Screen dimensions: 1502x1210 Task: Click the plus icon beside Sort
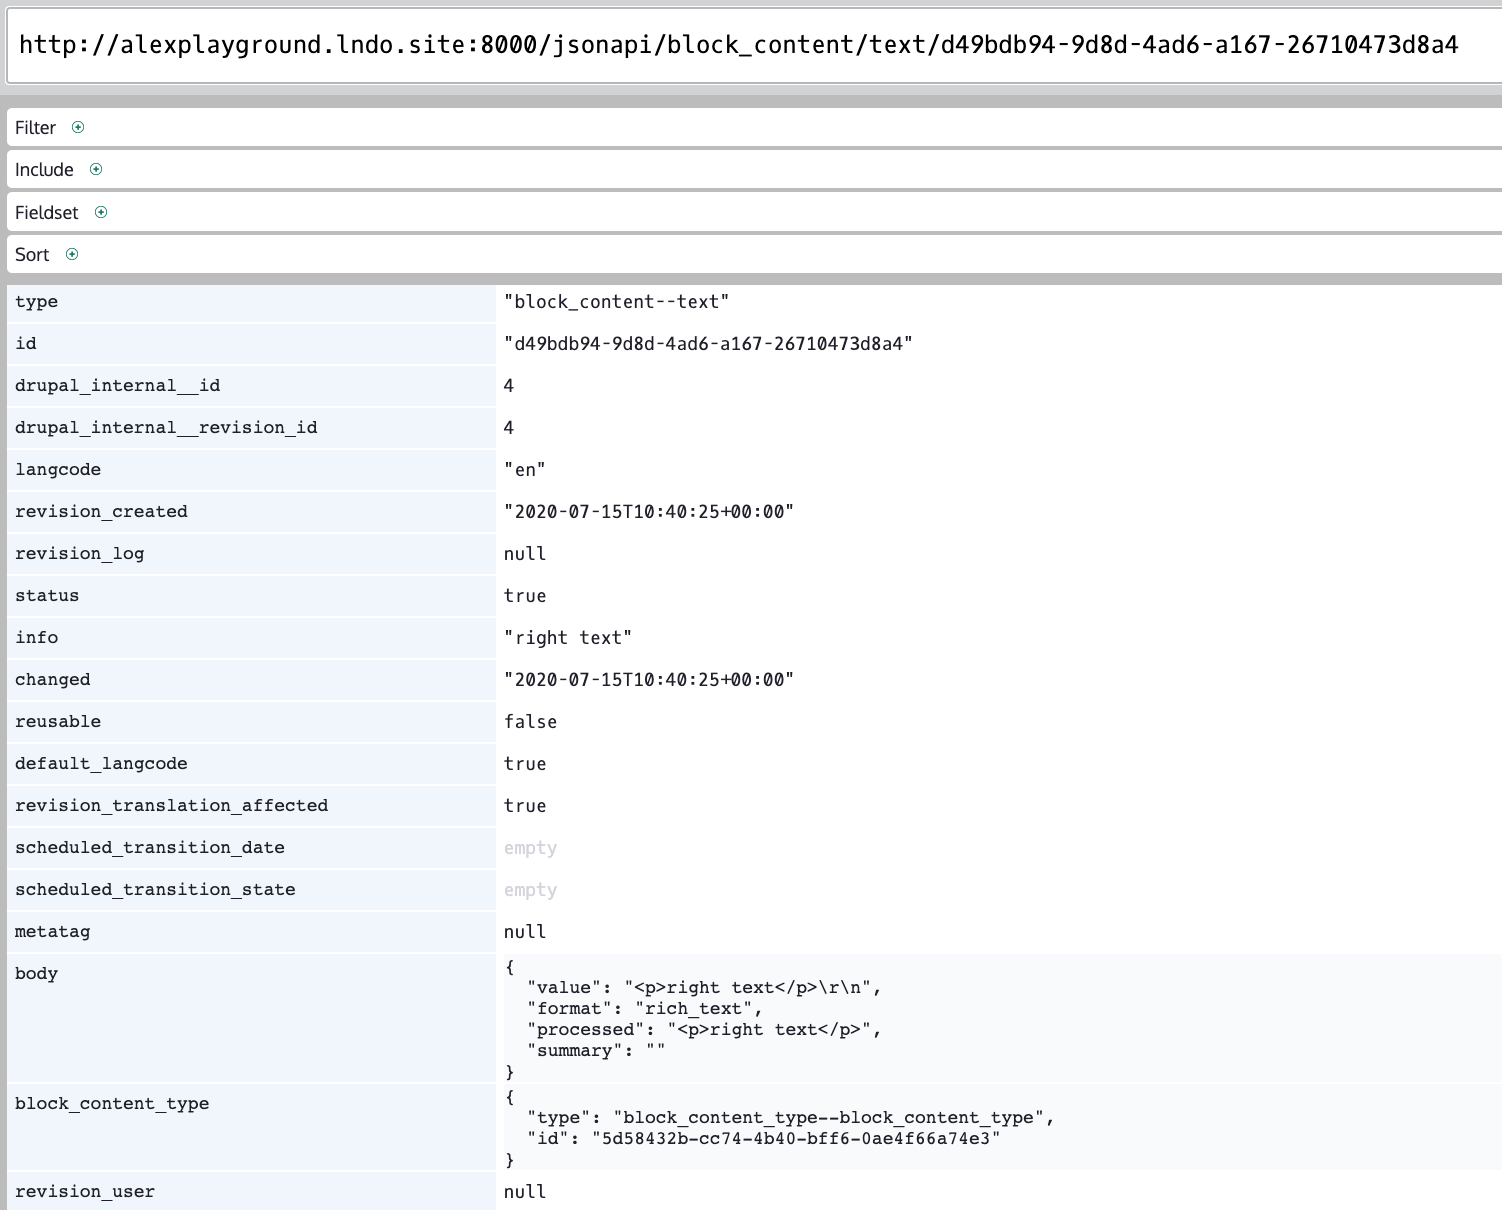pyautogui.click(x=71, y=255)
